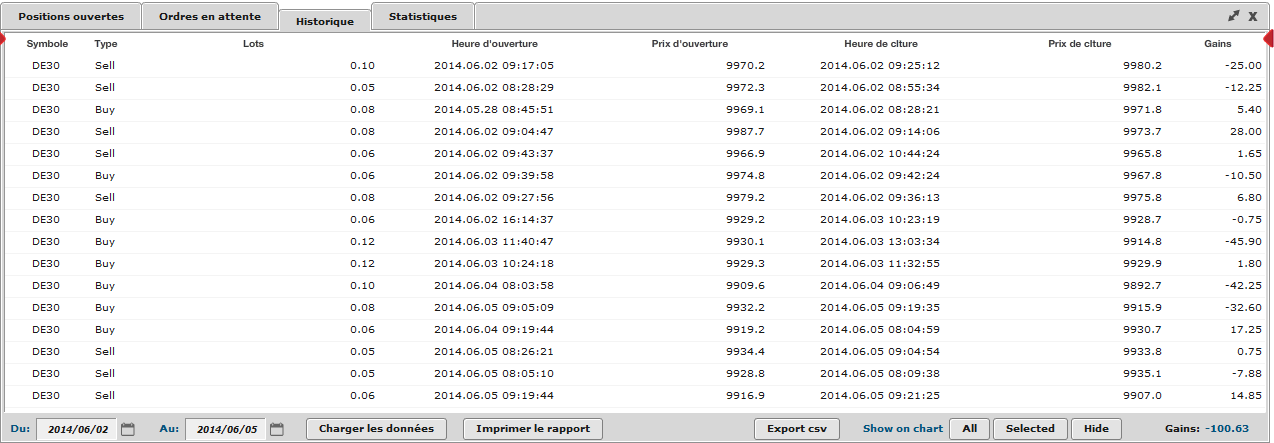This screenshot has width=1274, height=443.
Task: Click the Selected button
Action: [1030, 429]
